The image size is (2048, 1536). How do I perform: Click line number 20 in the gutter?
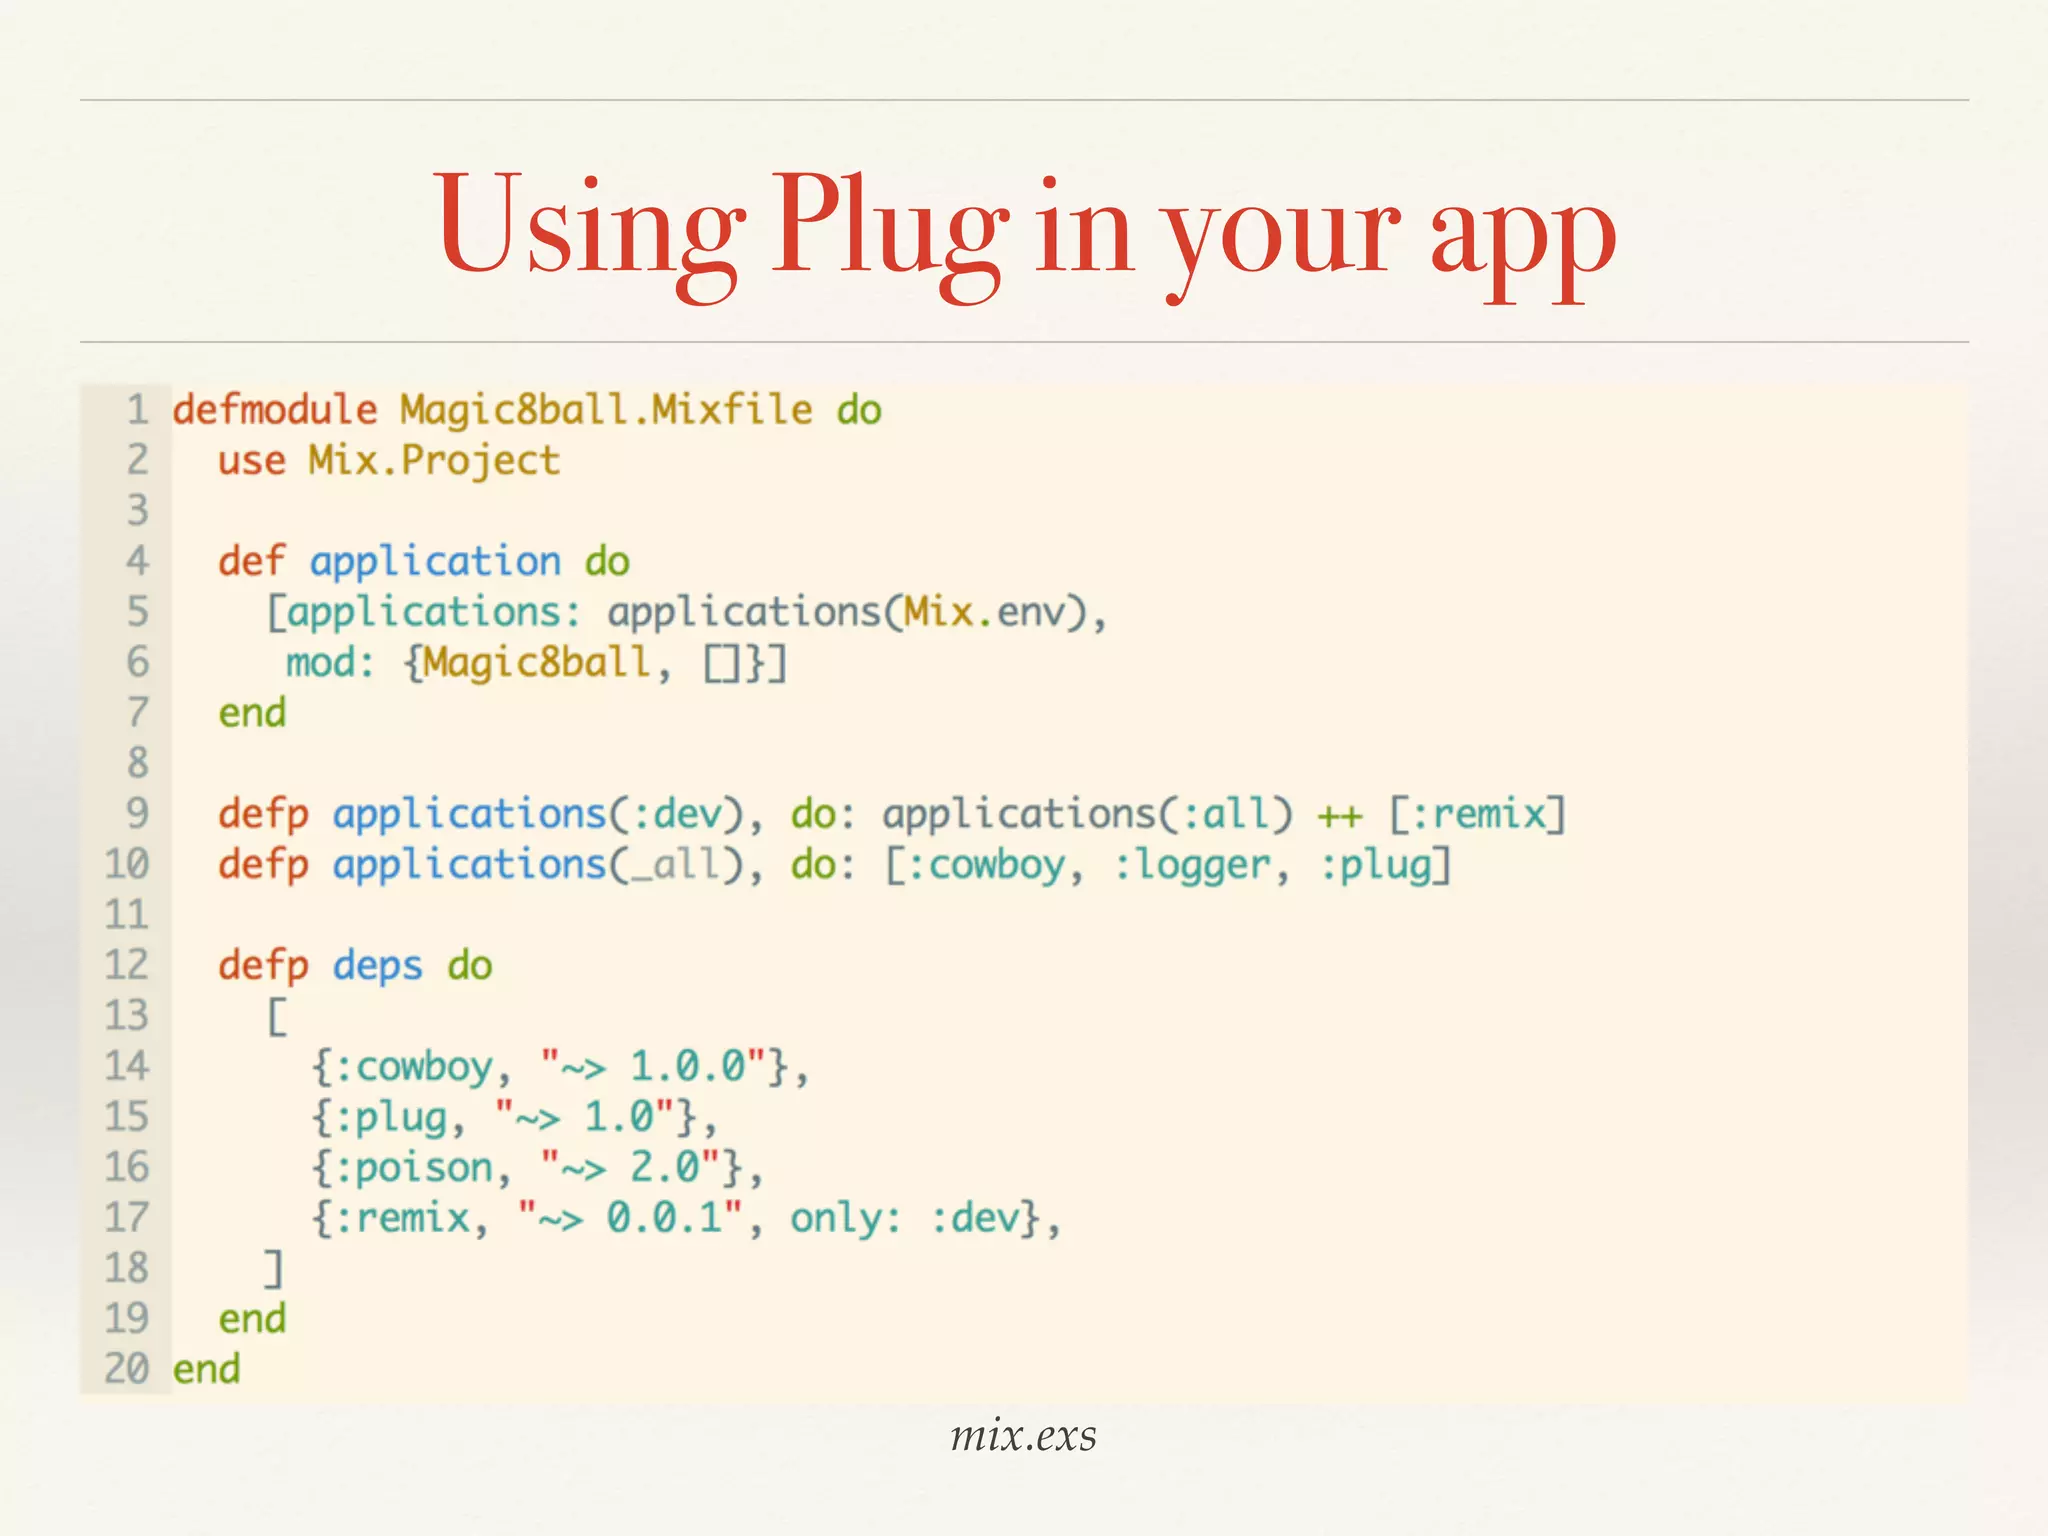[126, 1369]
